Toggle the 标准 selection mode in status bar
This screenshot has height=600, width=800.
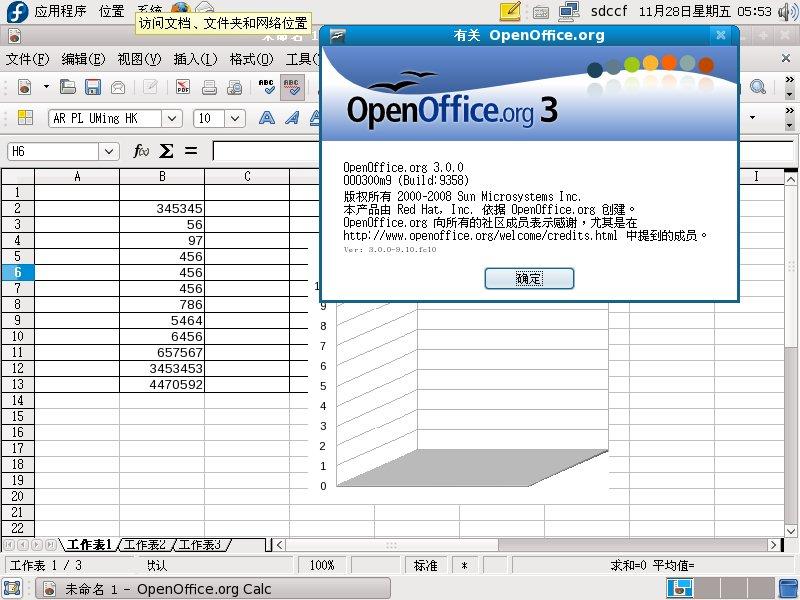[426, 565]
